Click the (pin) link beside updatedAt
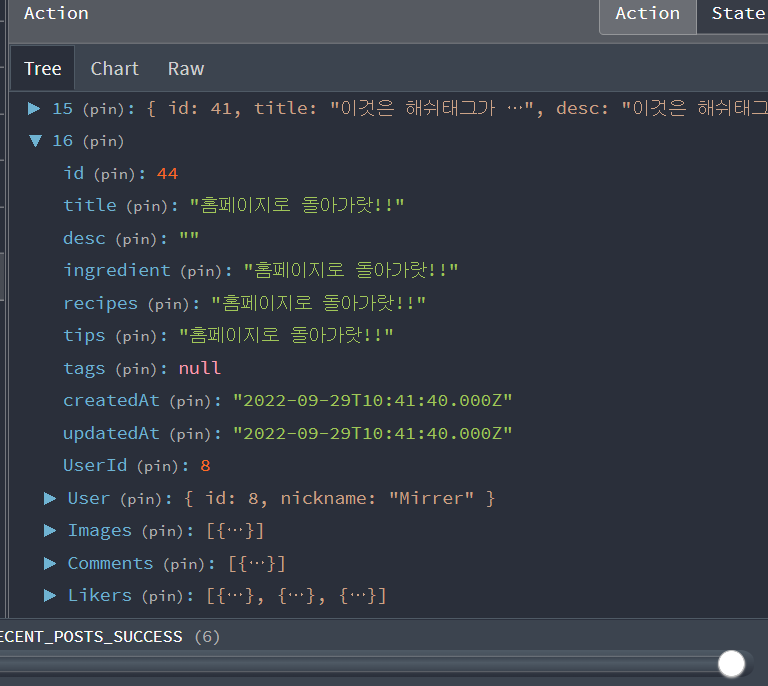The height and width of the screenshot is (686, 768). [190, 434]
